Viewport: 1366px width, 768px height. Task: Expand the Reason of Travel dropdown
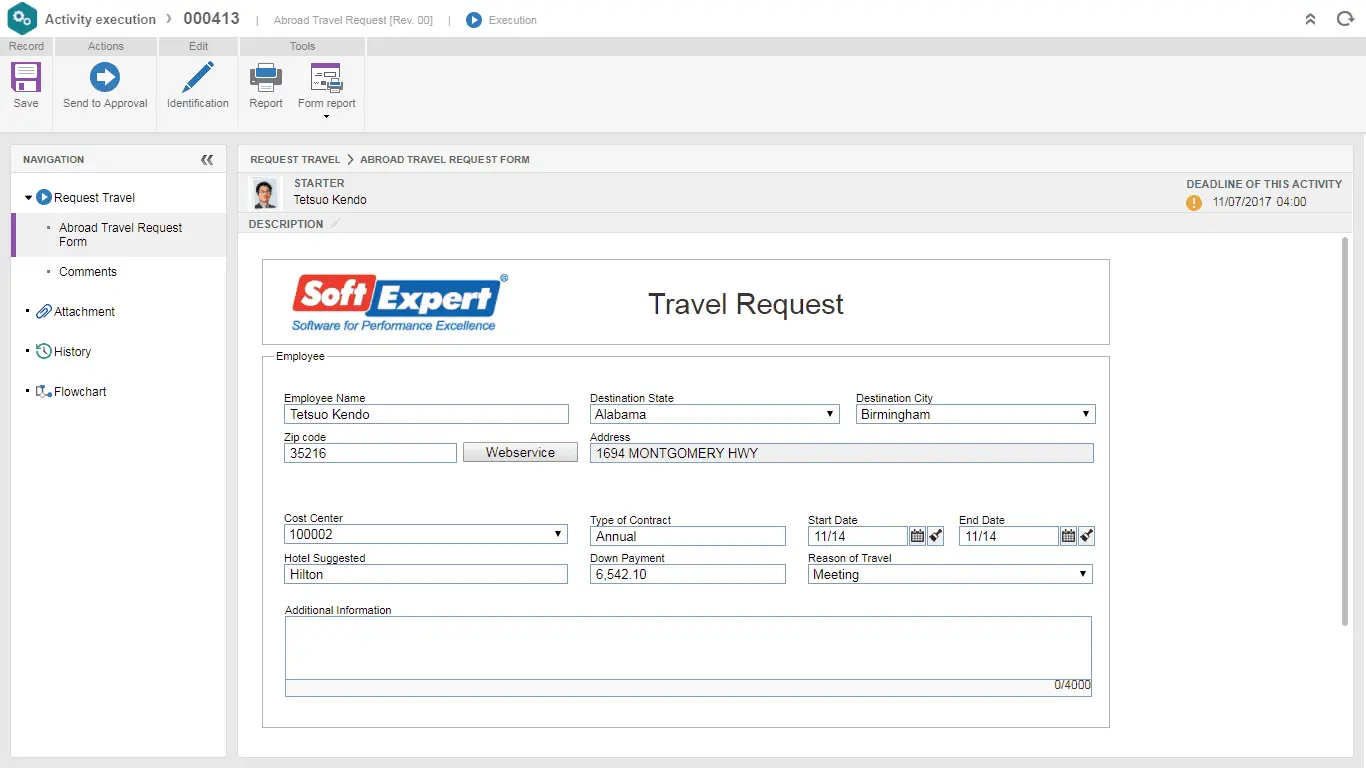[1082, 574]
